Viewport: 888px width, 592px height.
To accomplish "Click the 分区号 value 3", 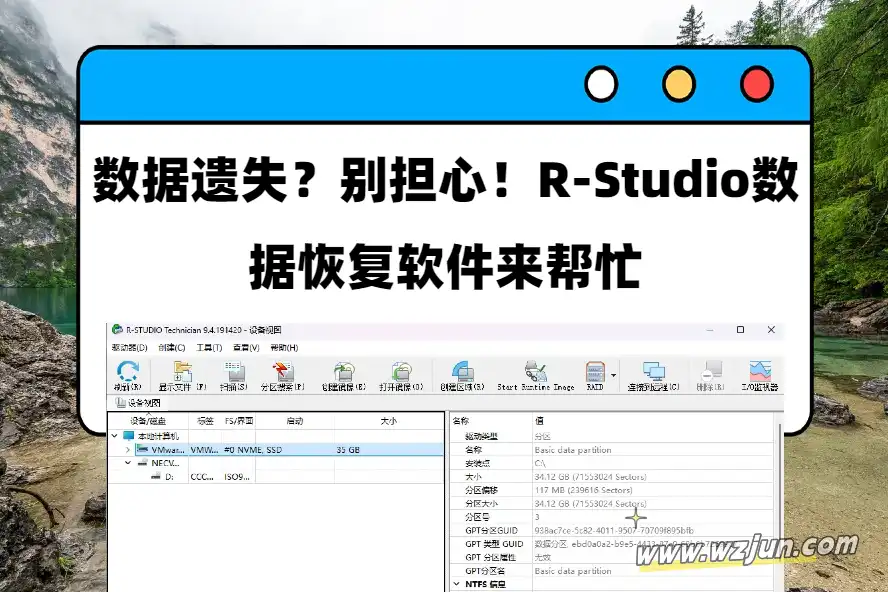I will (x=537, y=517).
